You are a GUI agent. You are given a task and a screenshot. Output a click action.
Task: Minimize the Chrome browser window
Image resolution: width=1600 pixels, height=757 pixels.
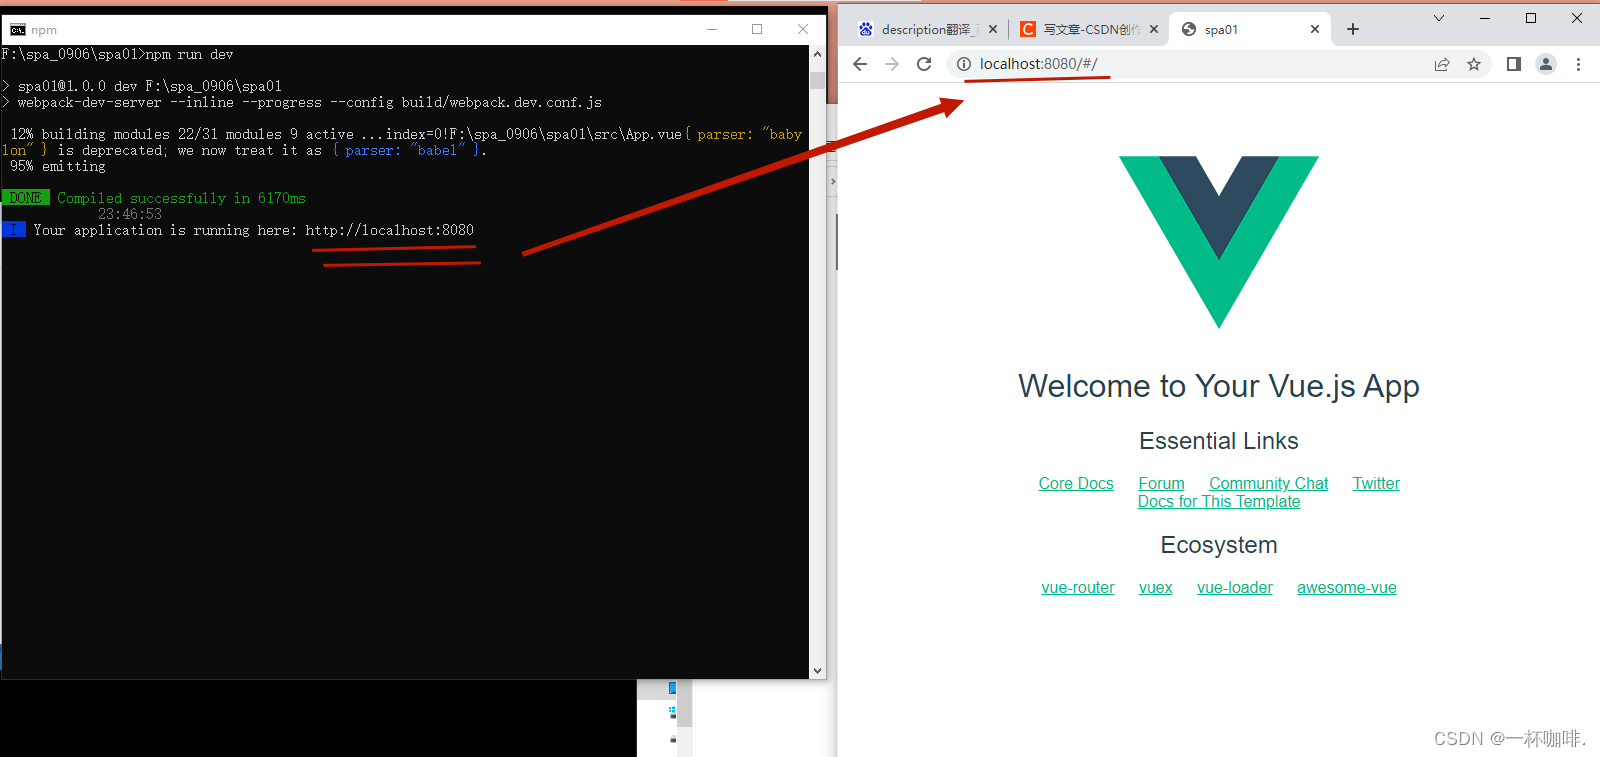tap(1485, 18)
